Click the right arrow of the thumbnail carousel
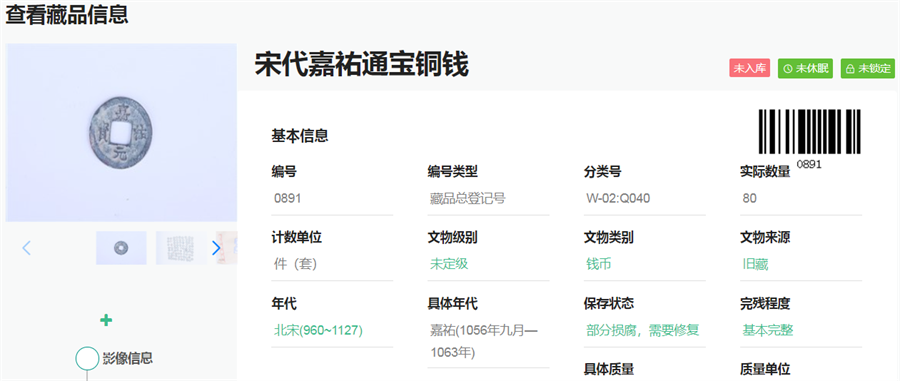The height and width of the screenshot is (381, 900). click(x=216, y=248)
